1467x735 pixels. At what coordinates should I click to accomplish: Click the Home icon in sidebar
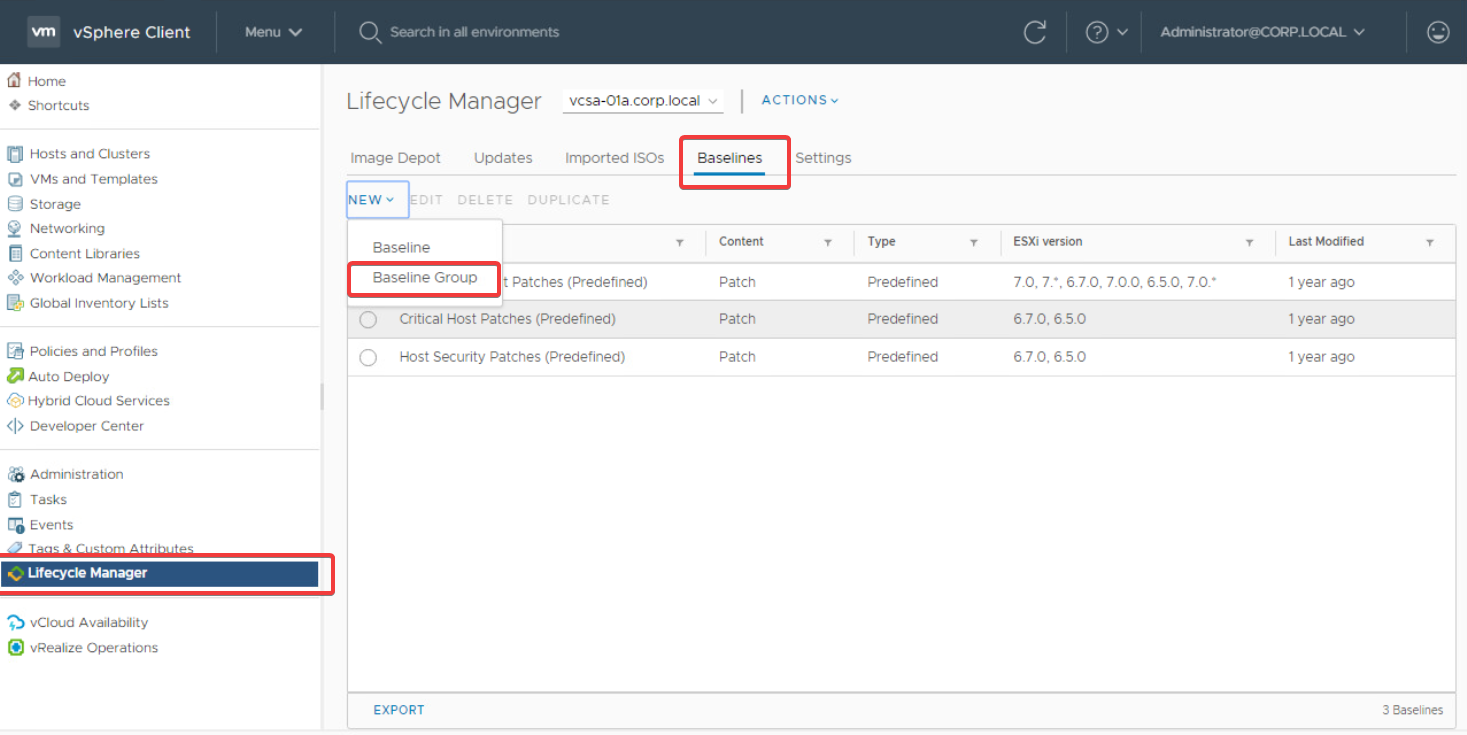(x=14, y=81)
